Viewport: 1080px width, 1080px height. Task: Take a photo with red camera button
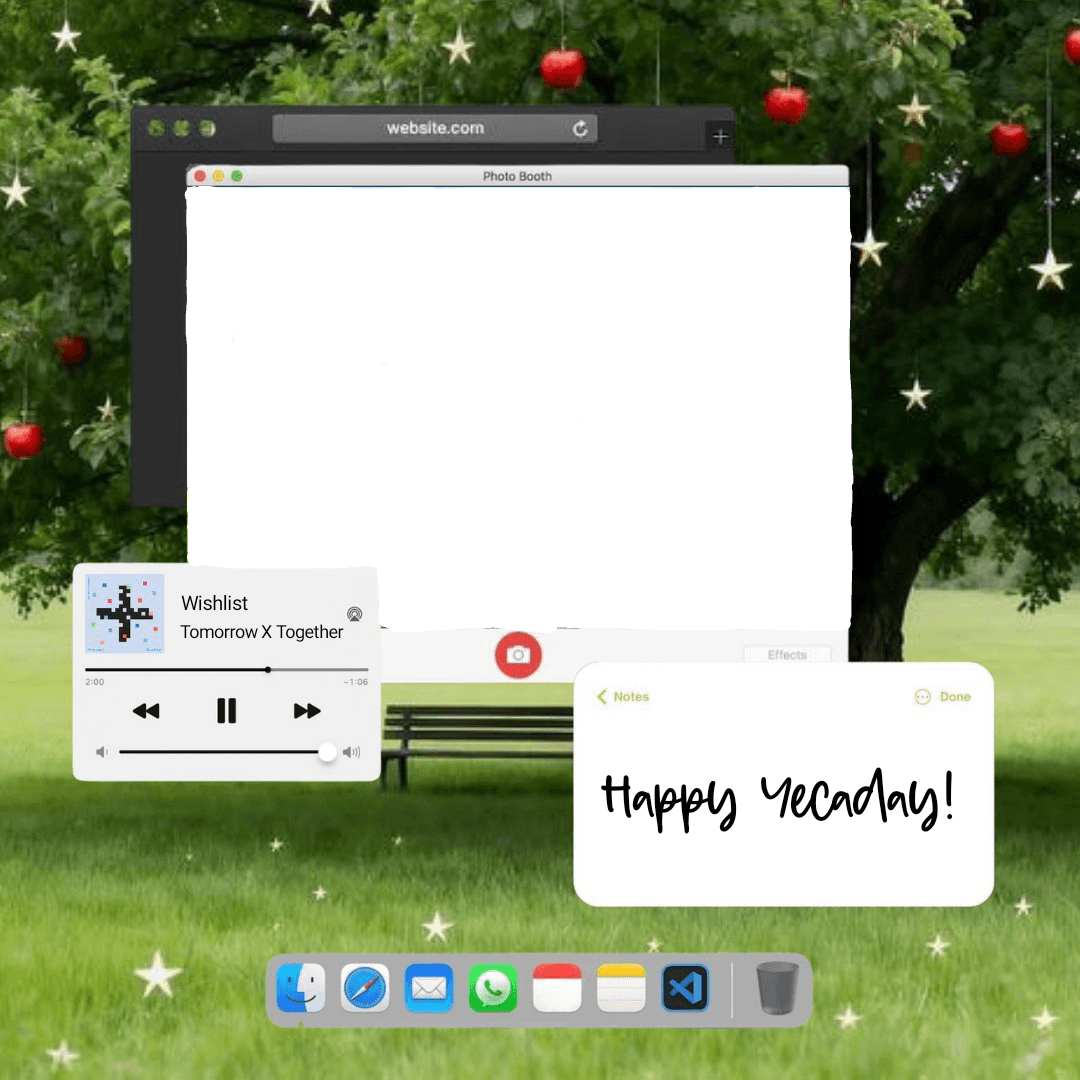518,654
